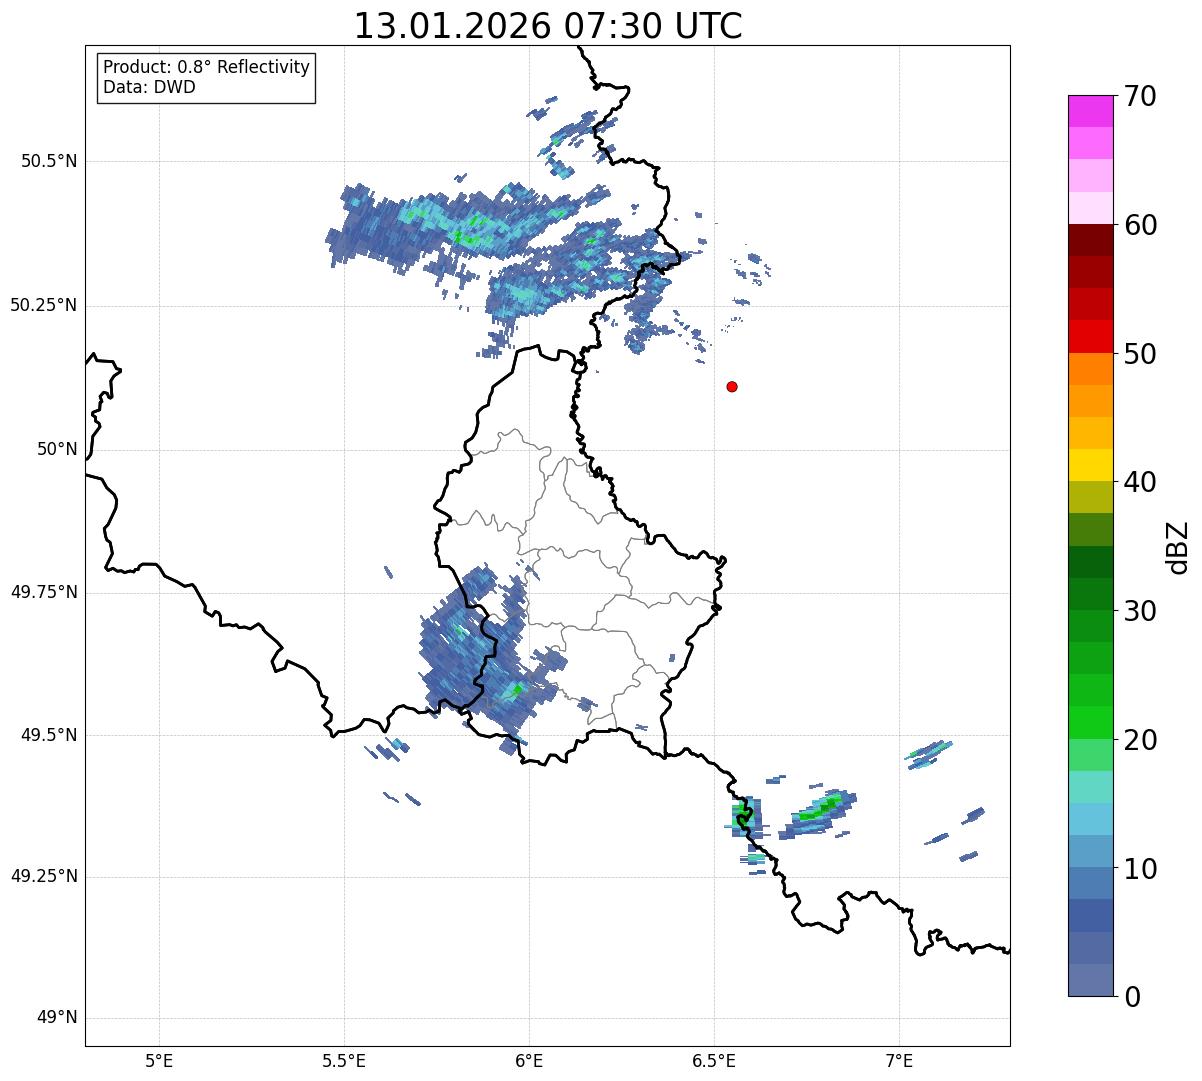Click the 49°N latitude label
1202x1081 pixels.
[x=57, y=1018]
